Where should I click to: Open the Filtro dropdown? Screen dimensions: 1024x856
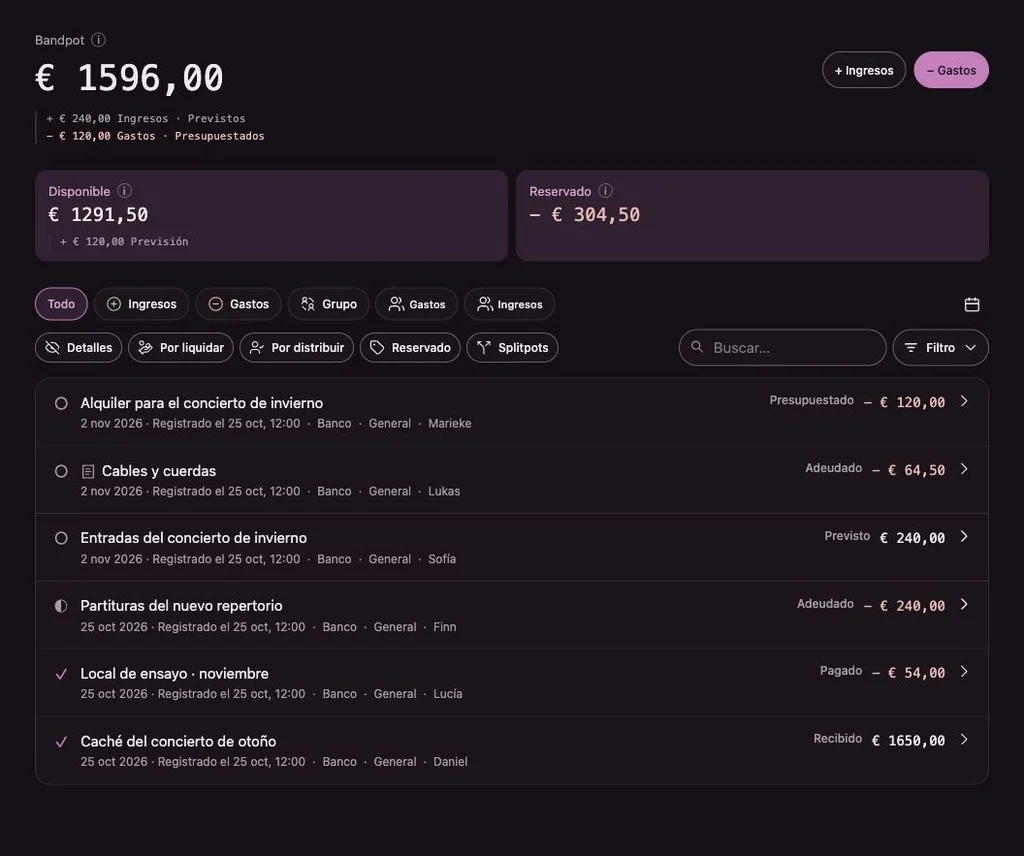(940, 347)
